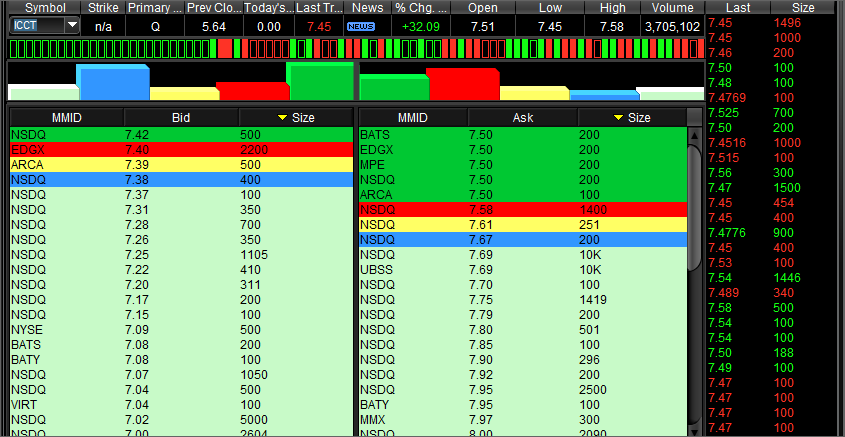The width and height of the screenshot is (845, 437).
Task: Click the bid table MMID header
Action: click(67, 117)
